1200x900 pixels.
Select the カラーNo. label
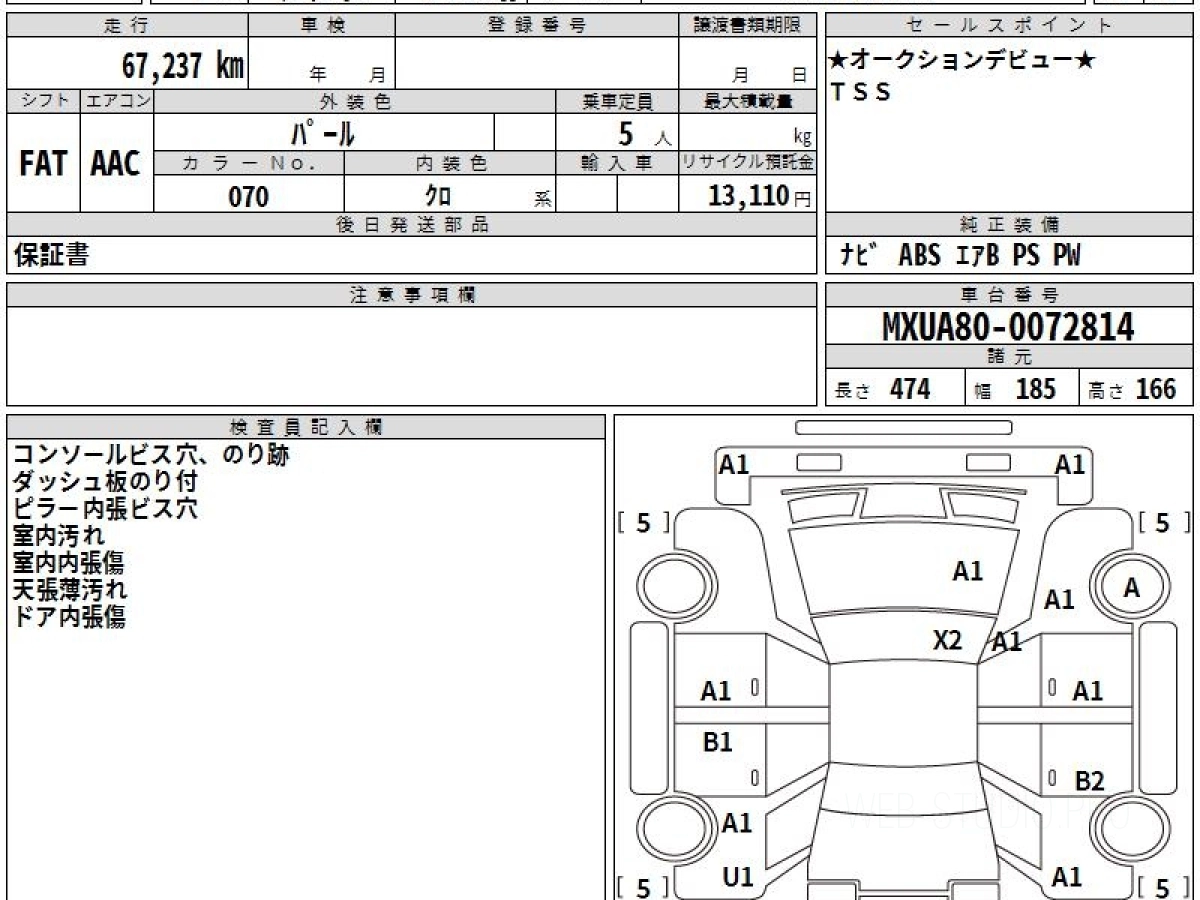(x=249, y=163)
